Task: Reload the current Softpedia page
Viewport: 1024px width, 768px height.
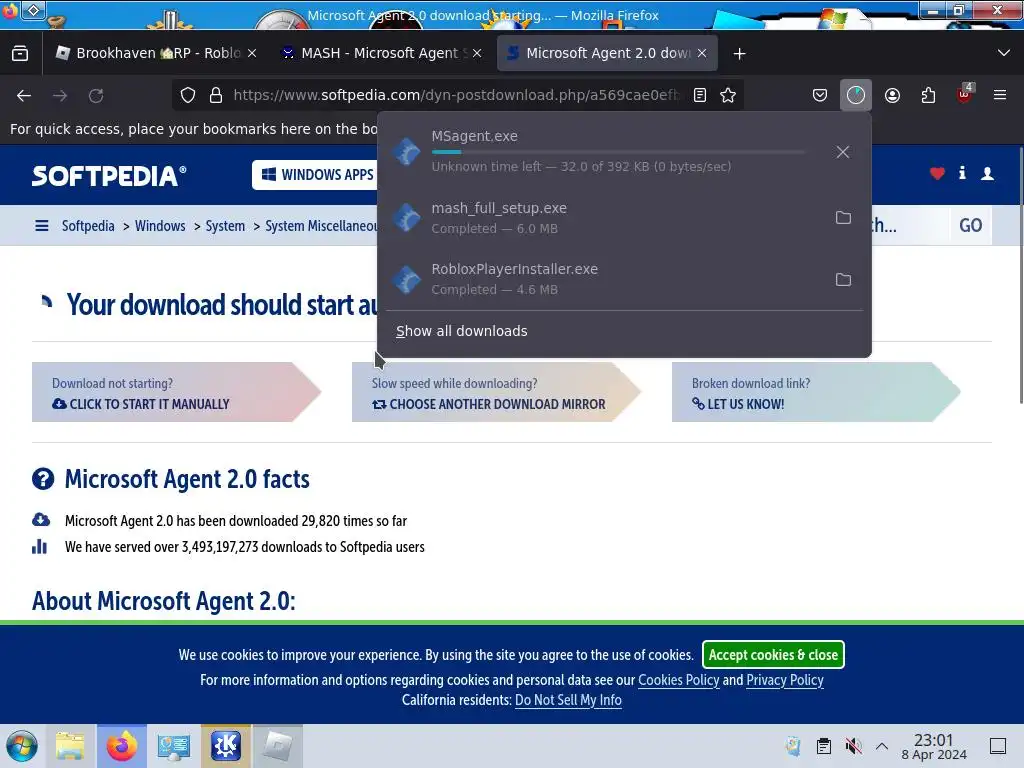Action: (96, 95)
